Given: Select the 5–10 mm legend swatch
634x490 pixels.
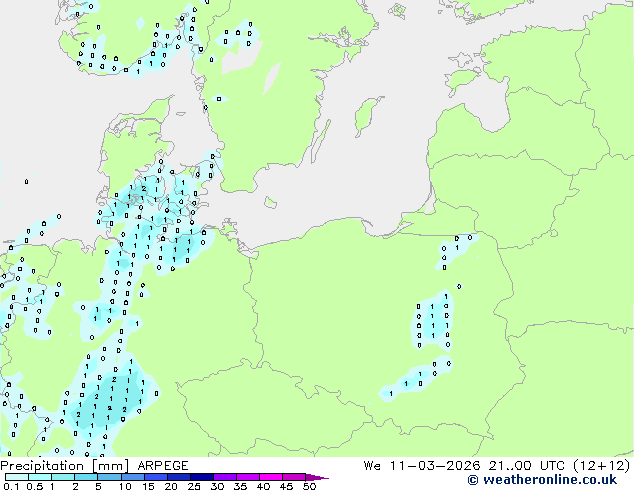Looking at the screenshot, I should coord(109,477).
